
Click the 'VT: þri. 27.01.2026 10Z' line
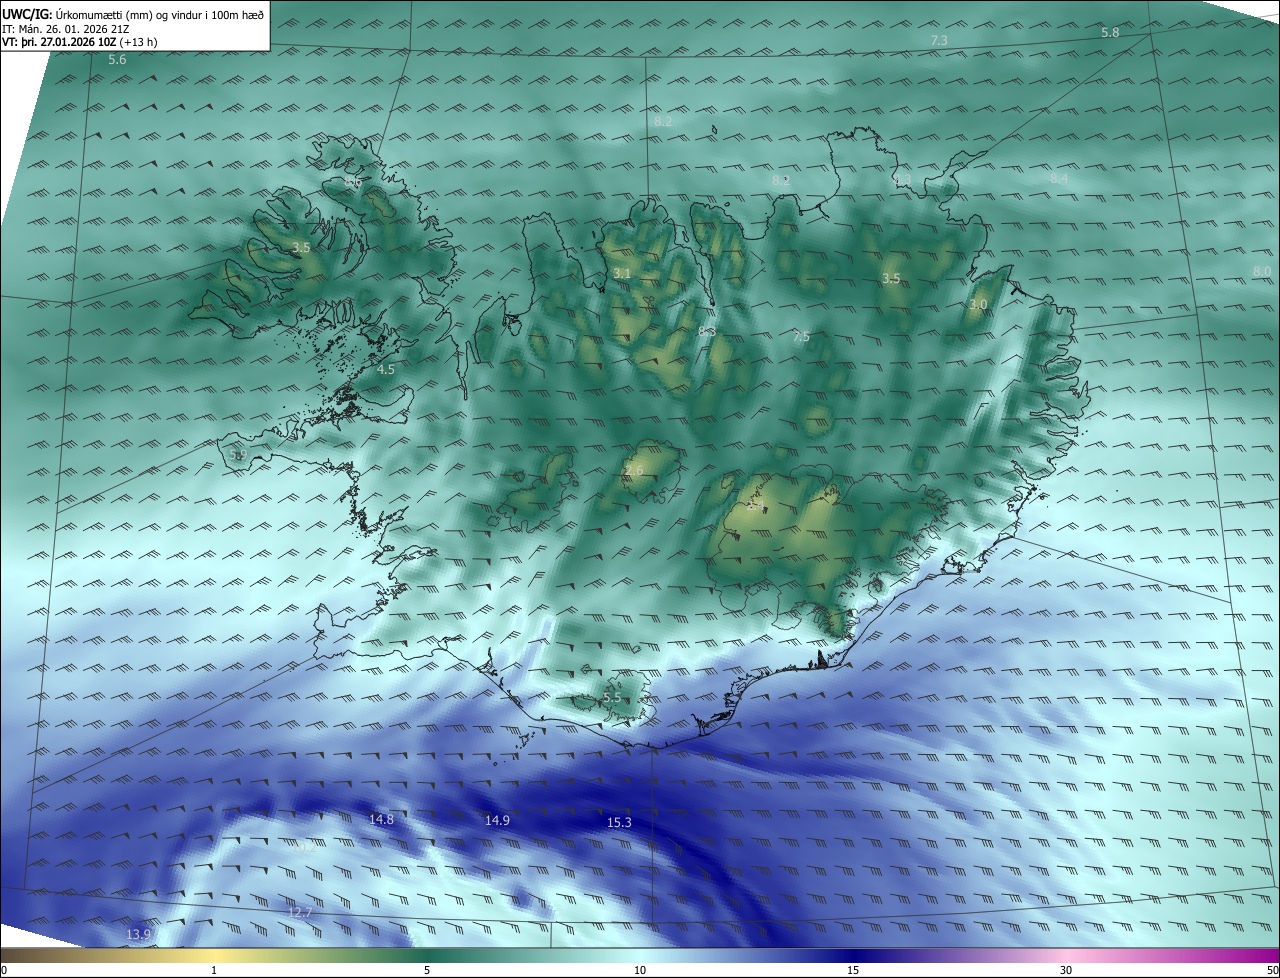tap(80, 42)
